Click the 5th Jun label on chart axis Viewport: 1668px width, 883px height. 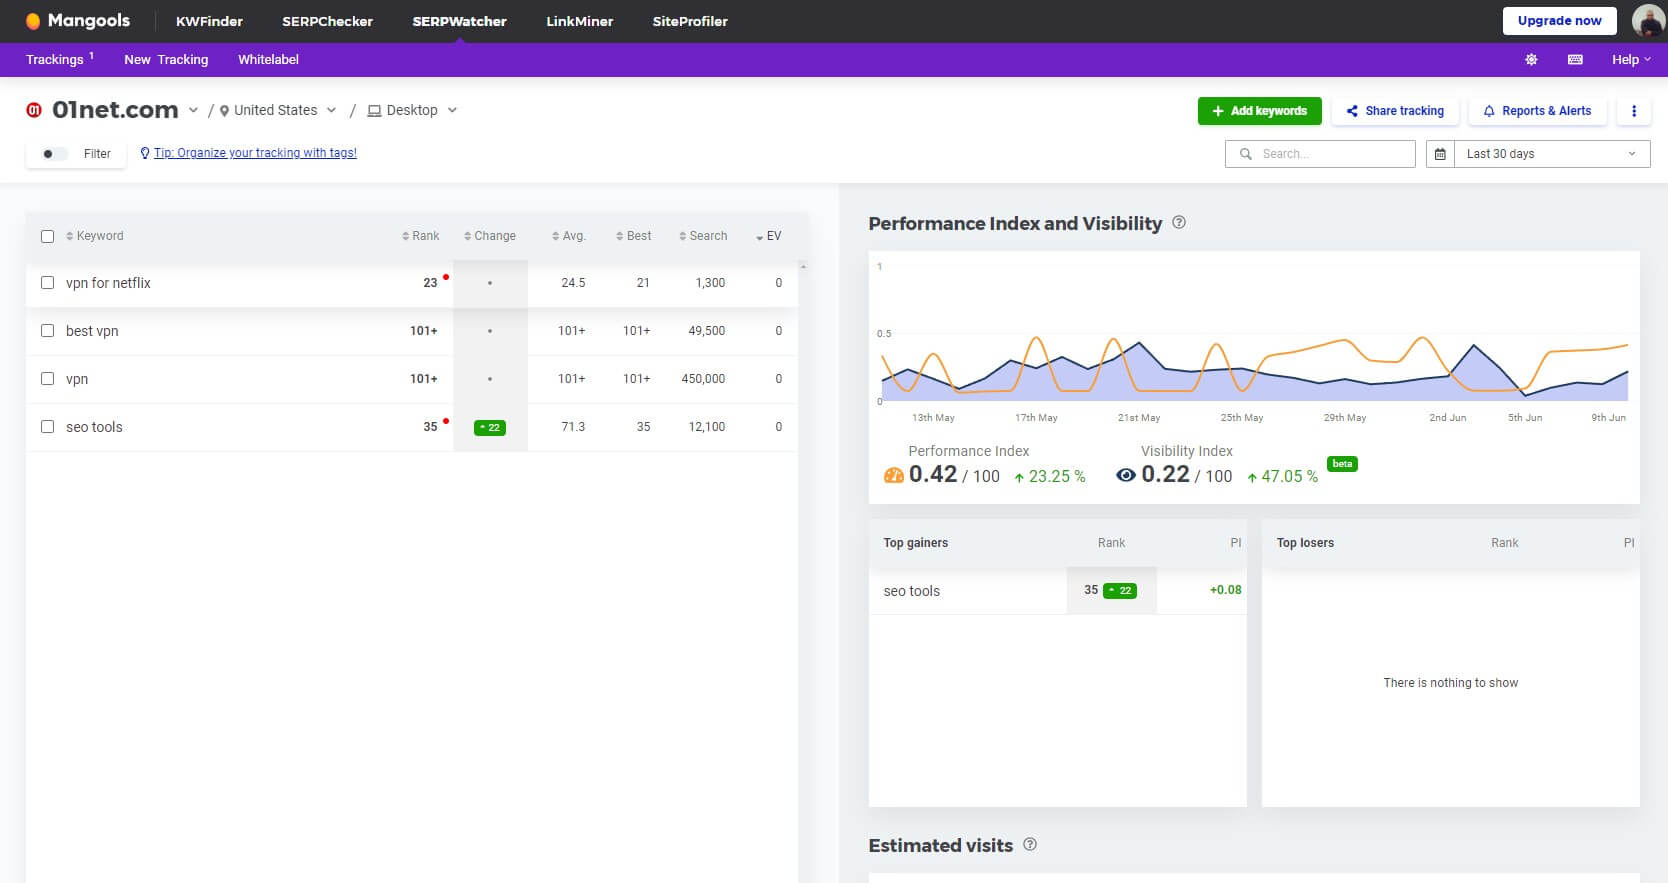pyautogui.click(x=1525, y=418)
